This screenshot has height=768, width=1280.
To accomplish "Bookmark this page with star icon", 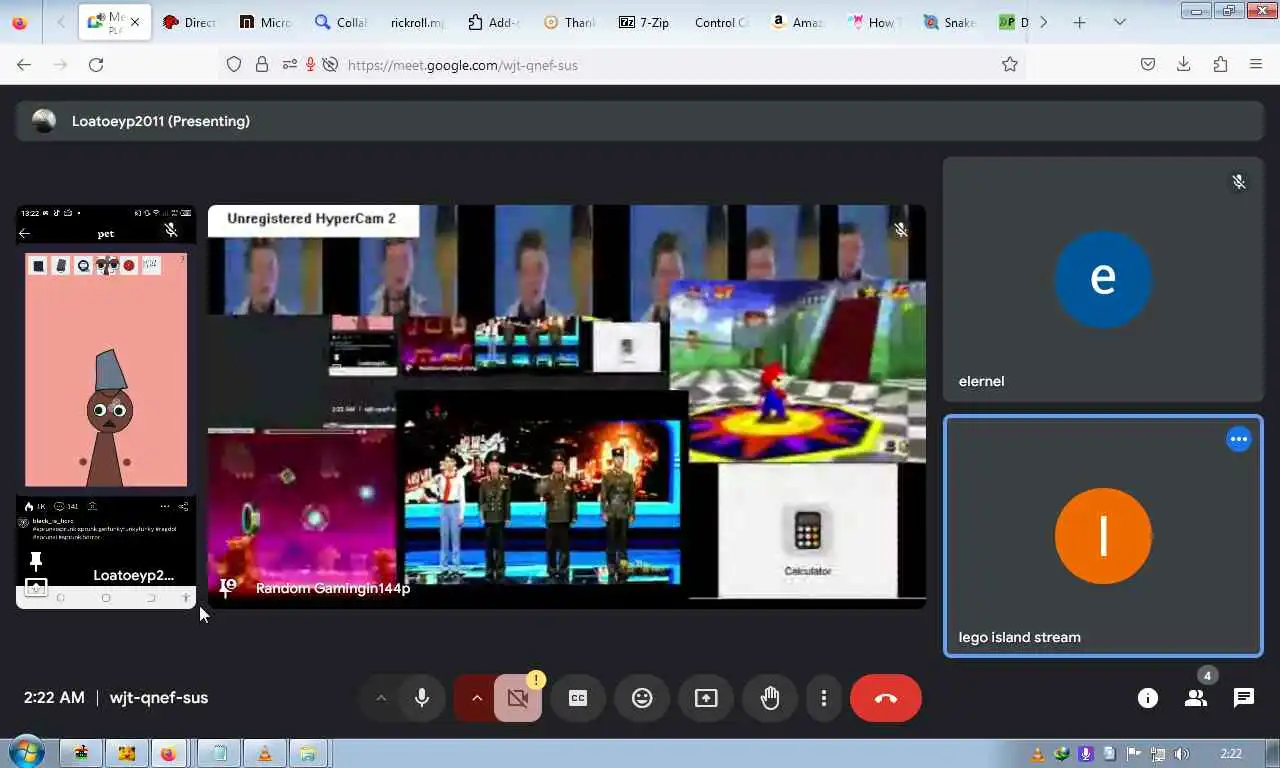I will [1010, 64].
